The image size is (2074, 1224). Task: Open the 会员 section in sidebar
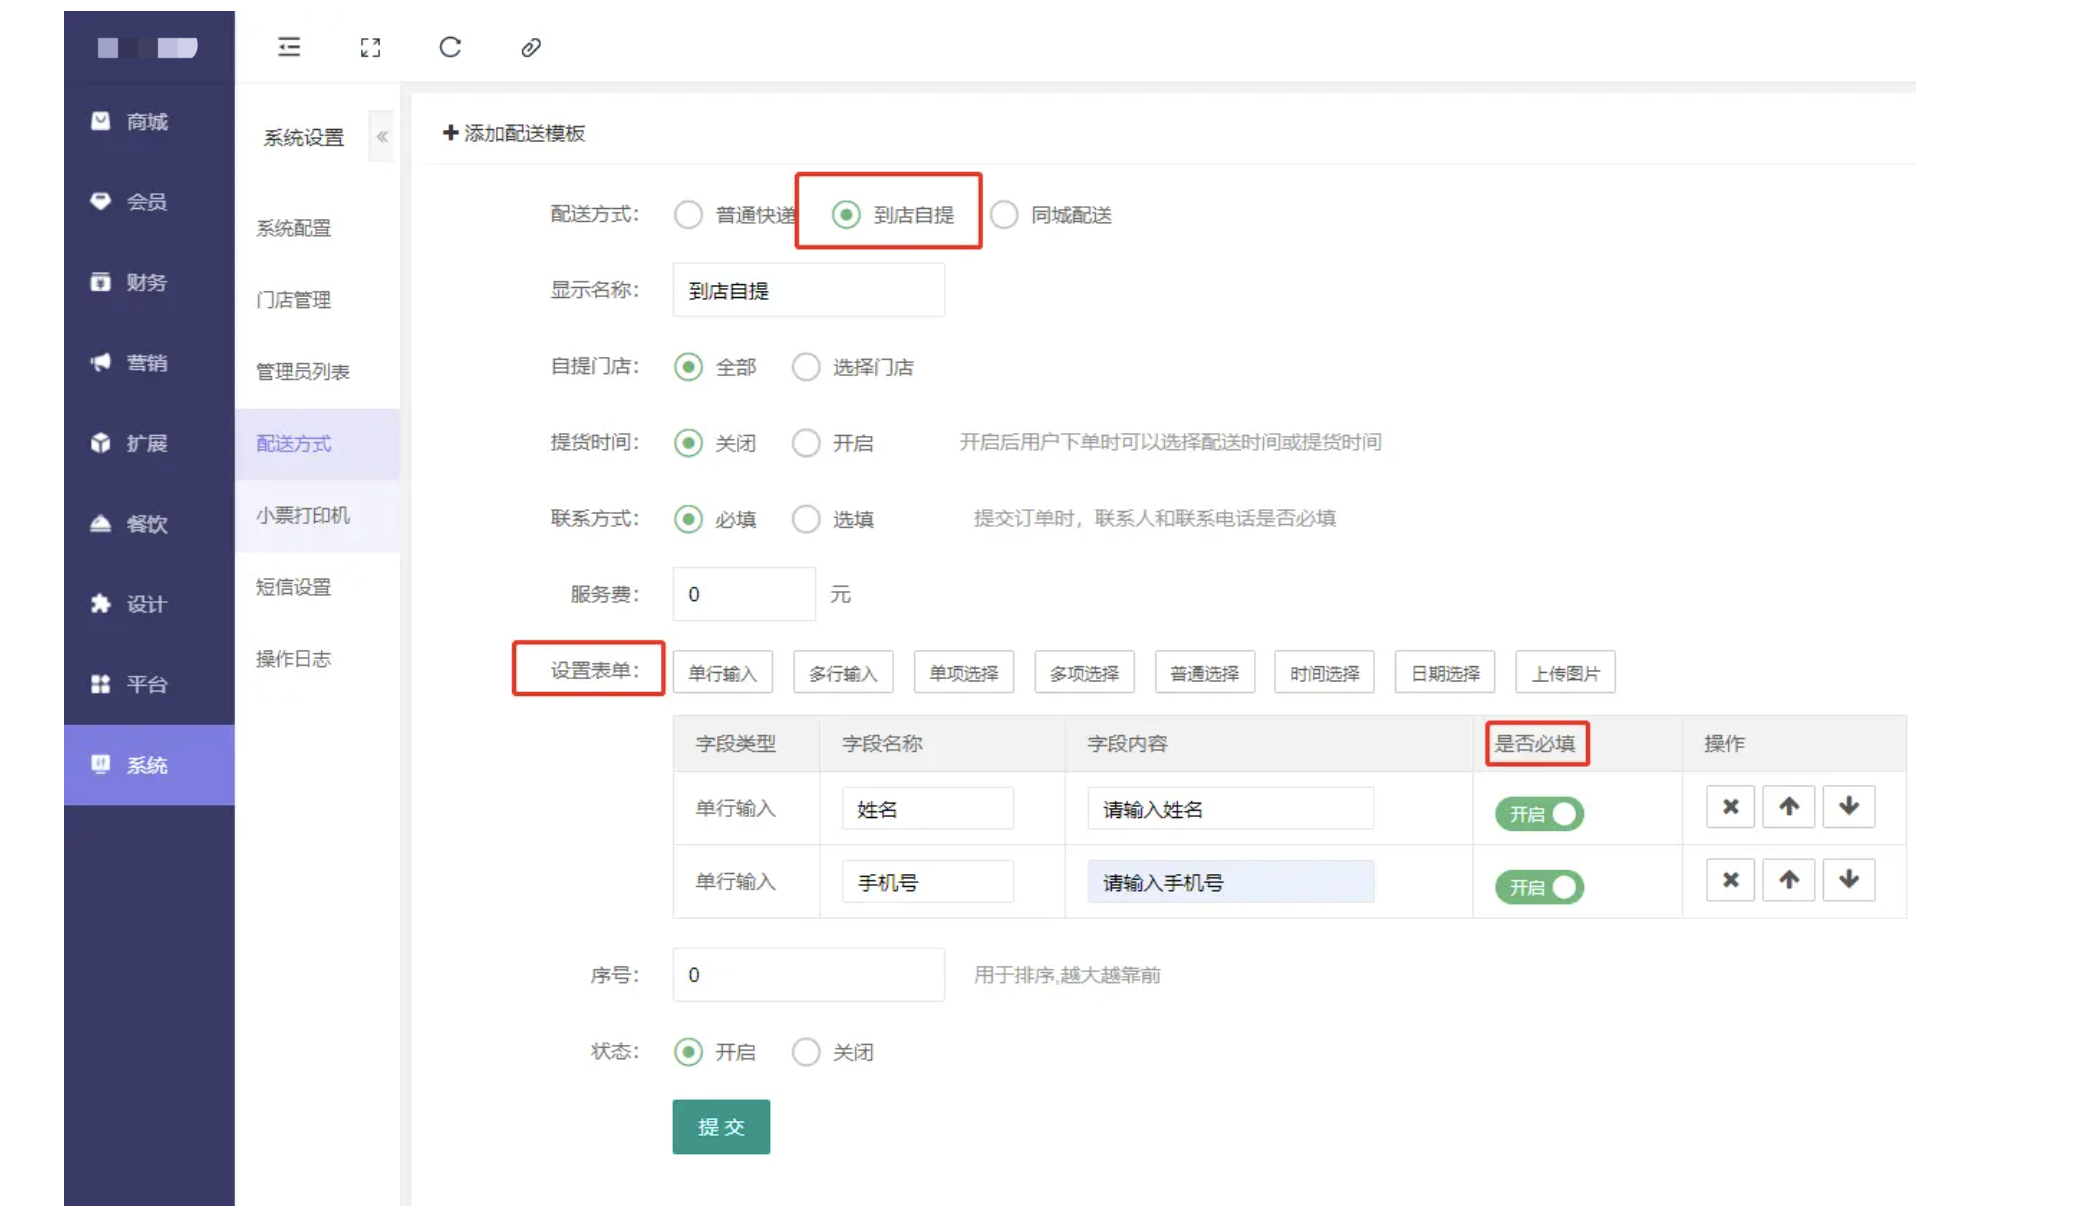point(149,201)
